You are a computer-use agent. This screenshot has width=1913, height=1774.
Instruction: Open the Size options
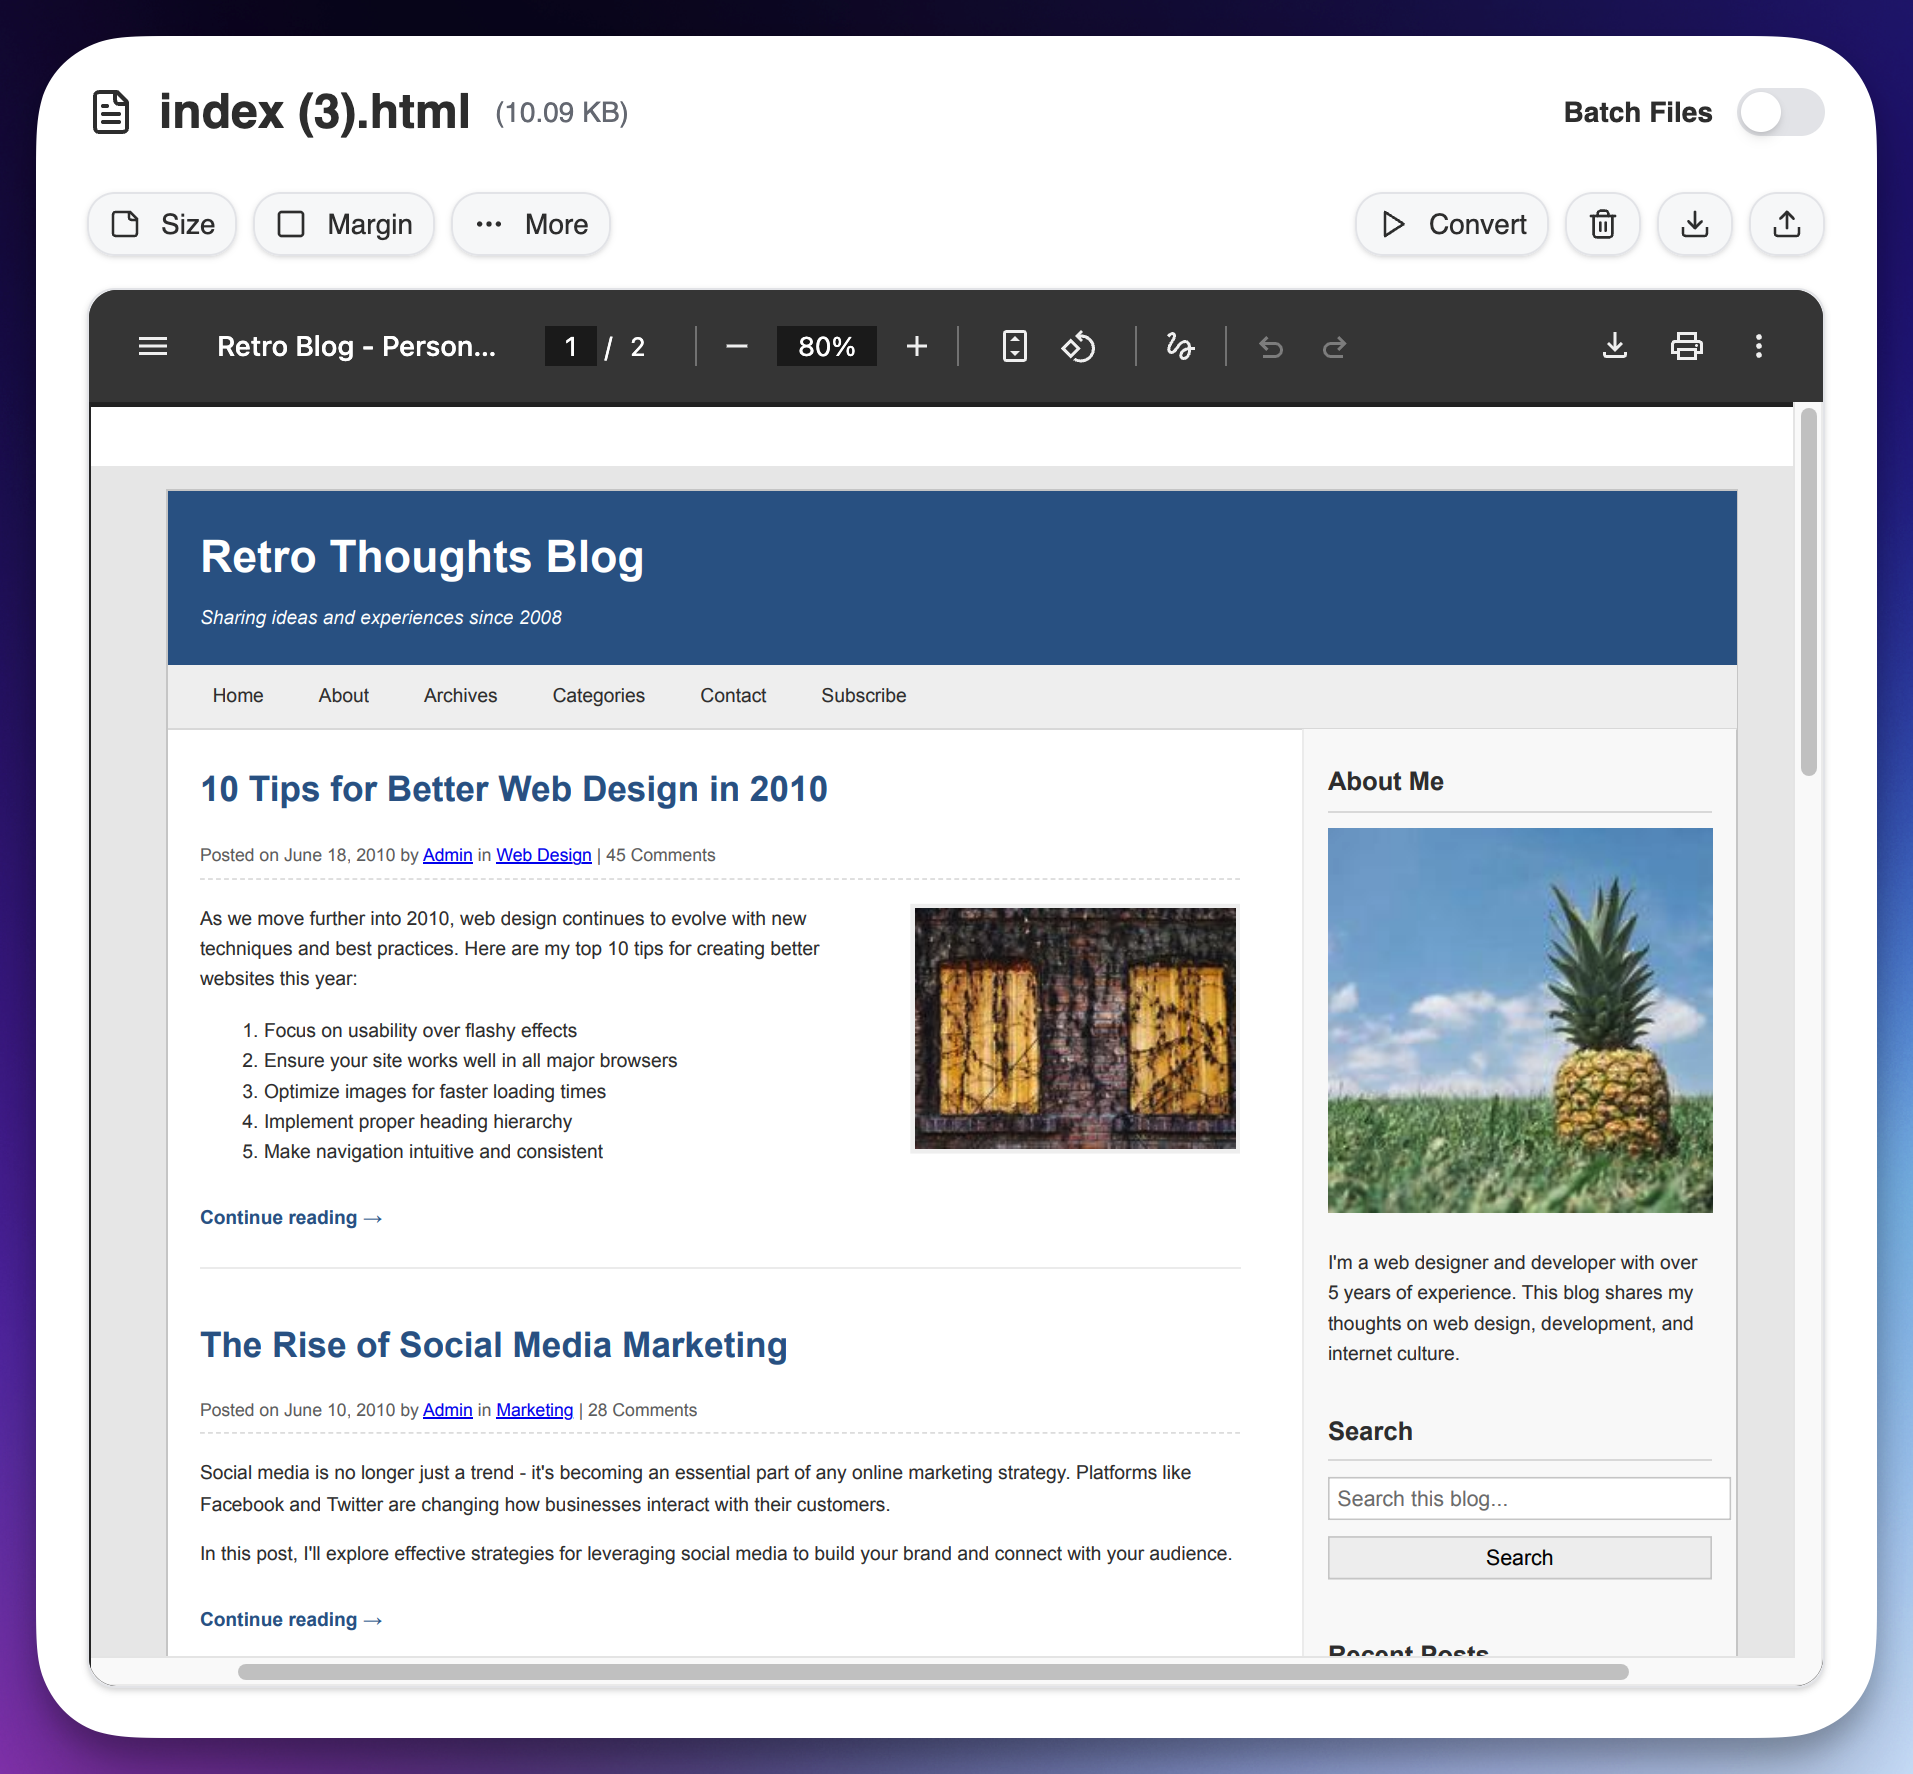[163, 224]
